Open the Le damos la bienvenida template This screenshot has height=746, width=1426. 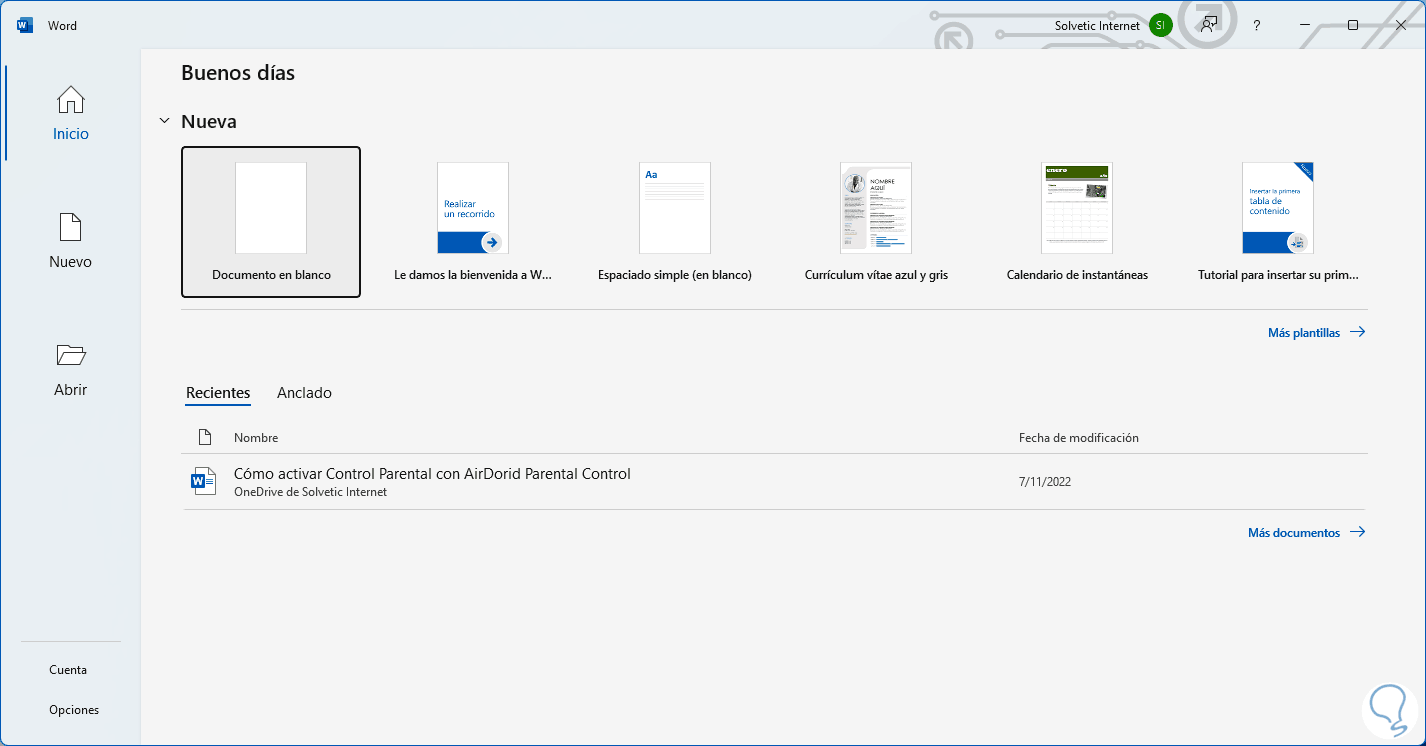tap(473, 222)
